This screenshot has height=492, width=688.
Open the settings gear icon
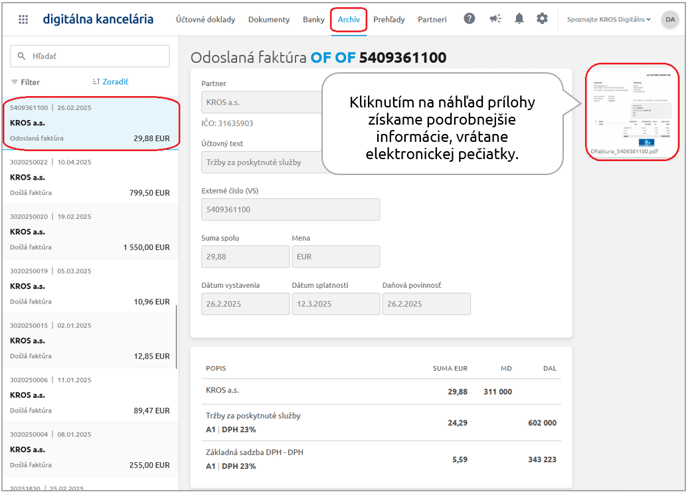tap(542, 18)
